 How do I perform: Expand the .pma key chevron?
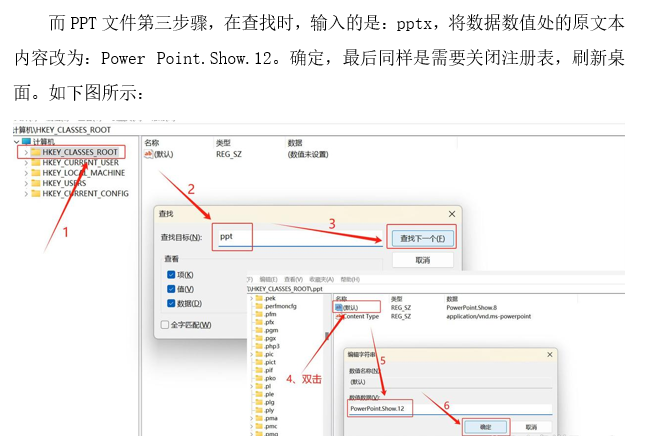[x=252, y=418]
